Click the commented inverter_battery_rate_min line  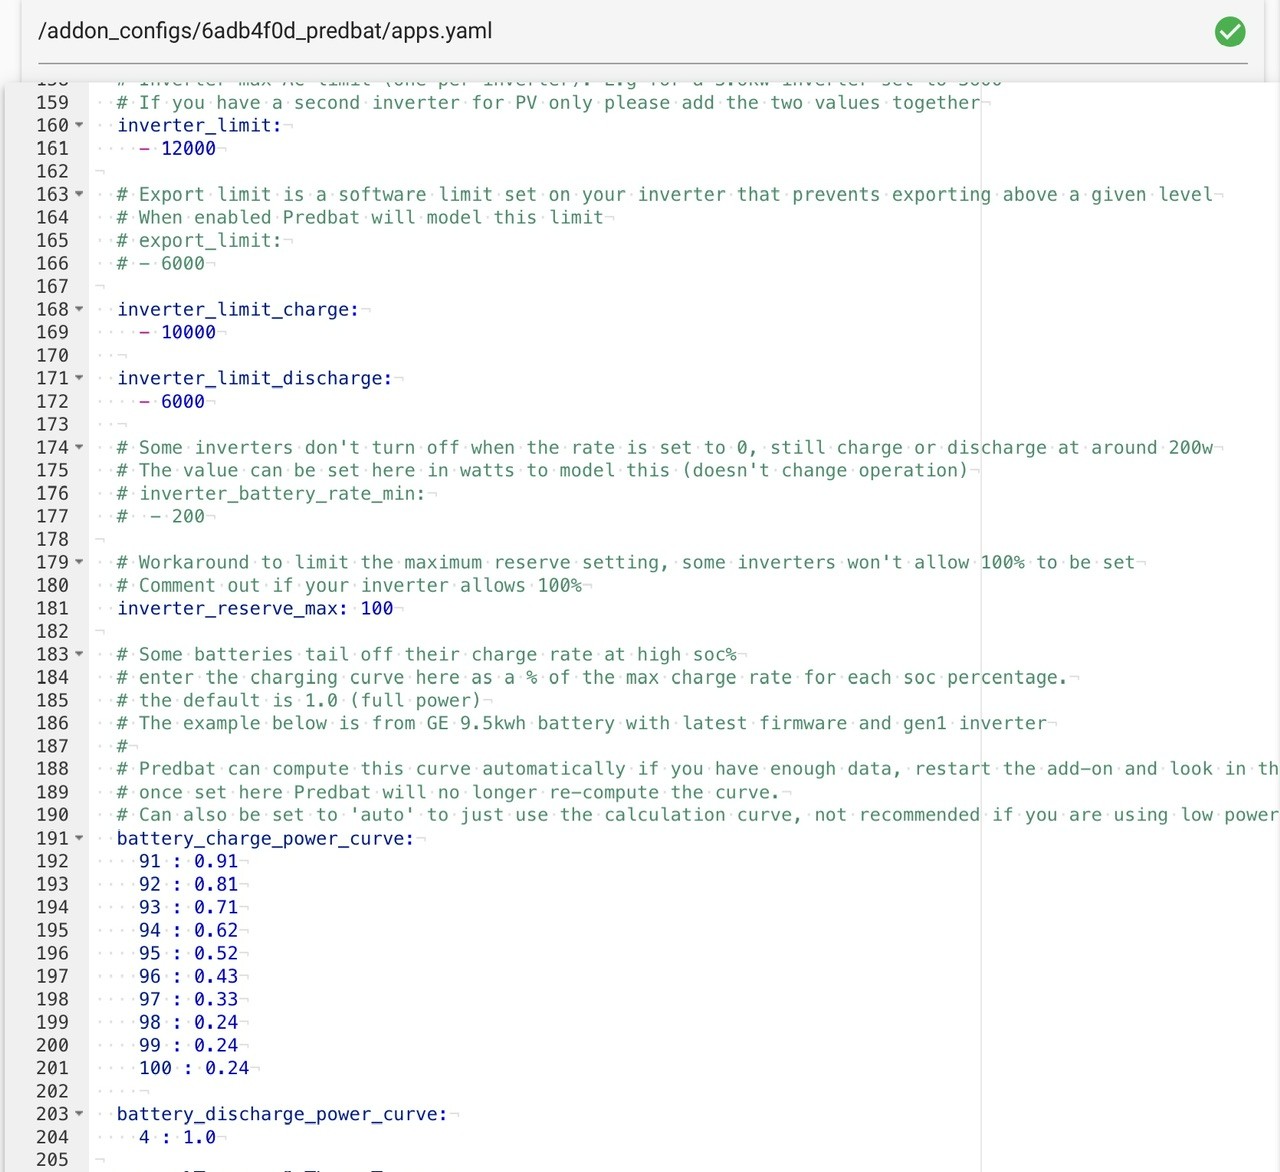pos(271,493)
